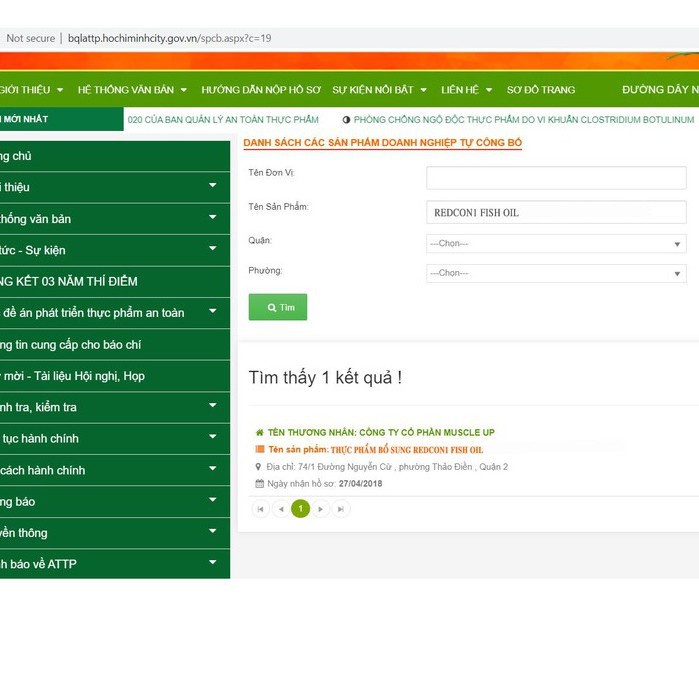
Task: Select page 1 in pagination
Action: coord(301,509)
